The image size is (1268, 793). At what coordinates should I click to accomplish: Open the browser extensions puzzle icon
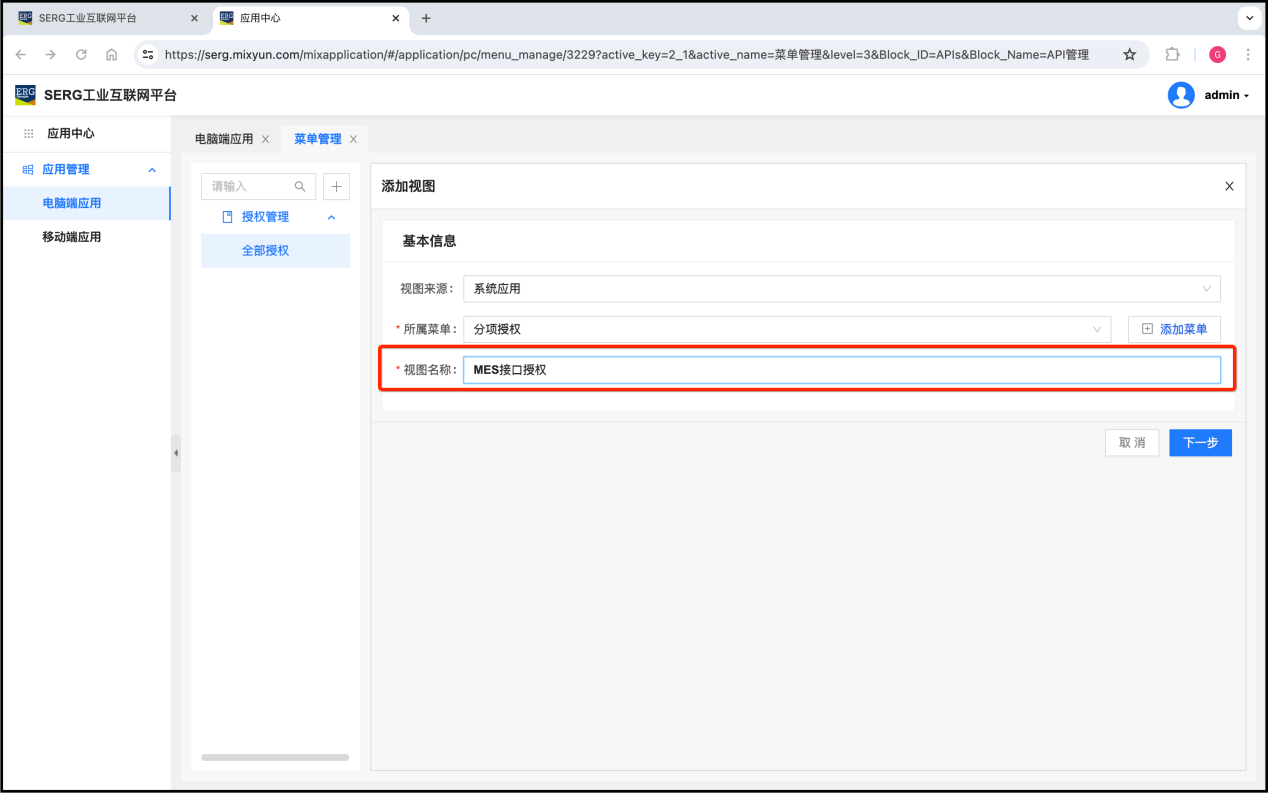1173,55
